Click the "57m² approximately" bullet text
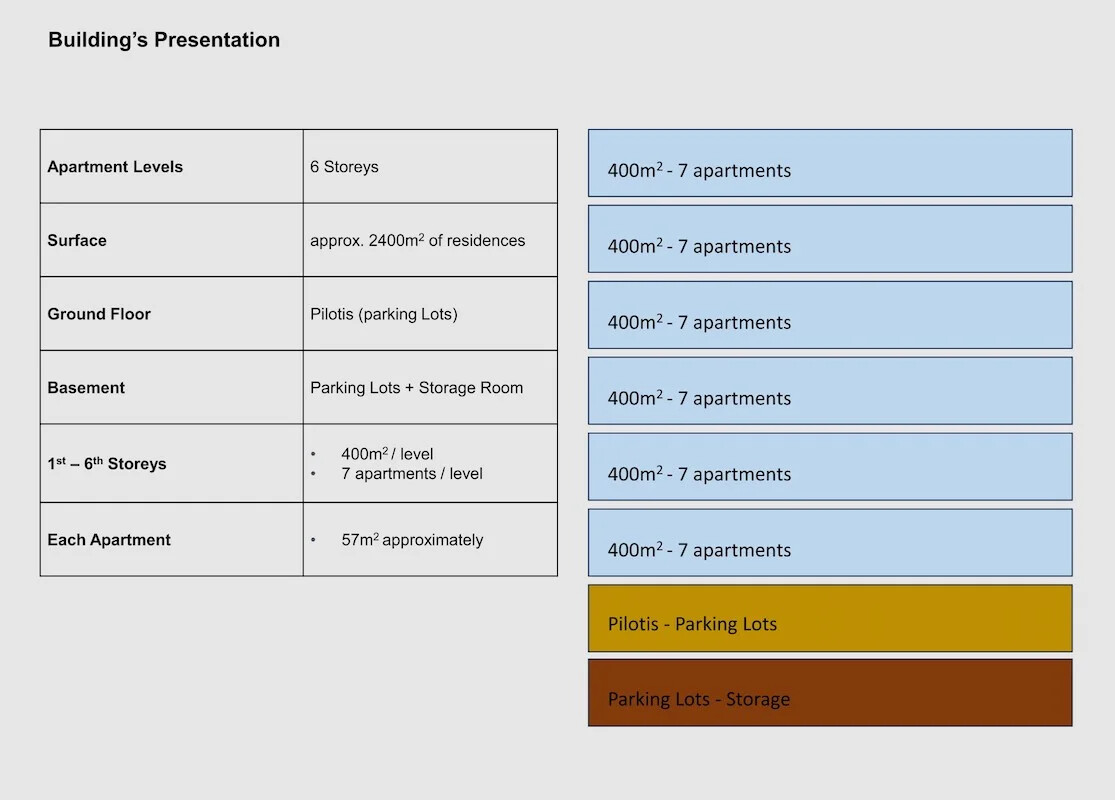This screenshot has width=1115, height=800. tap(412, 540)
